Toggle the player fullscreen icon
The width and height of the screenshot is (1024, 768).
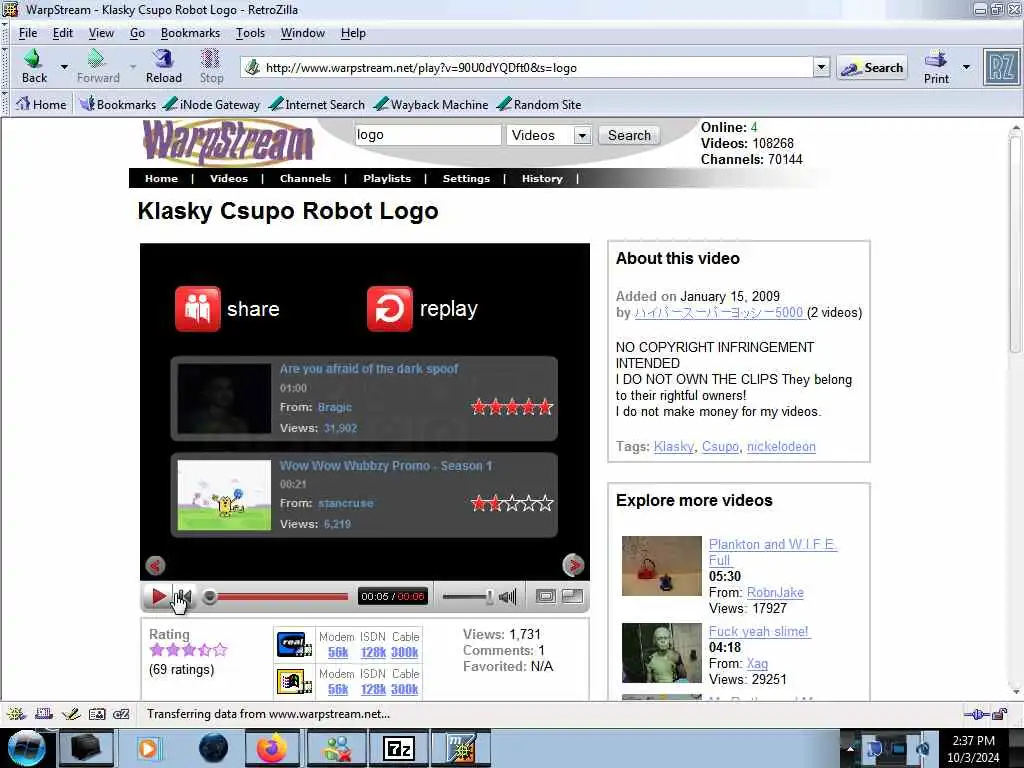coord(573,596)
